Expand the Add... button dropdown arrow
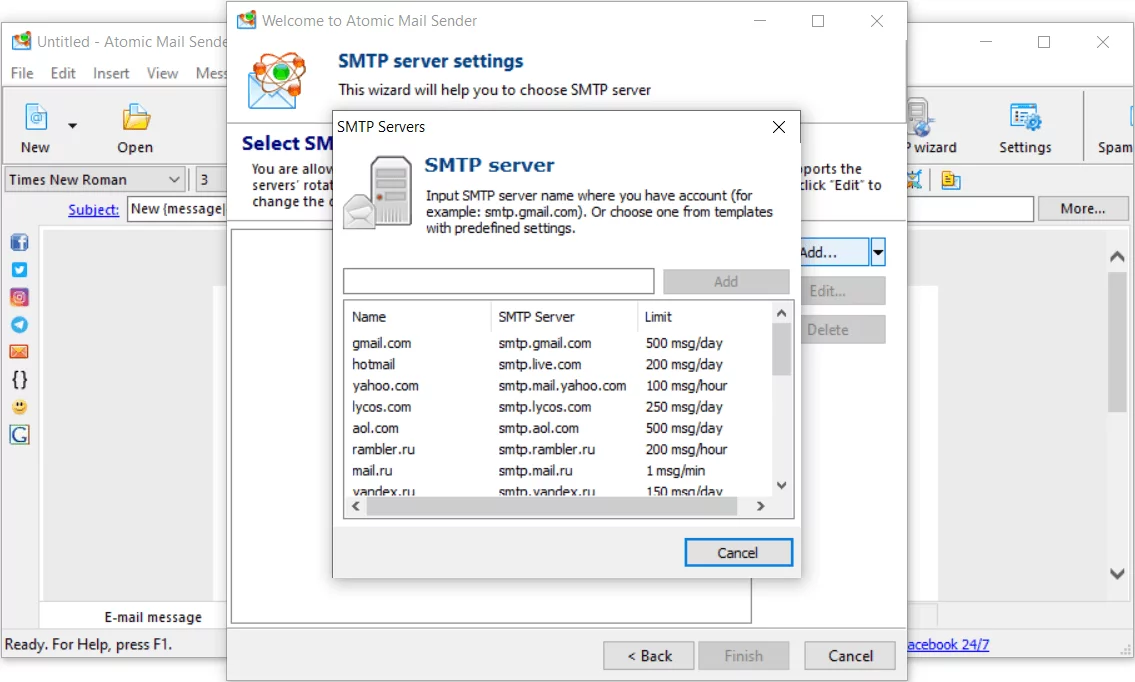Screen dimensions: 1135x682 click(878, 252)
